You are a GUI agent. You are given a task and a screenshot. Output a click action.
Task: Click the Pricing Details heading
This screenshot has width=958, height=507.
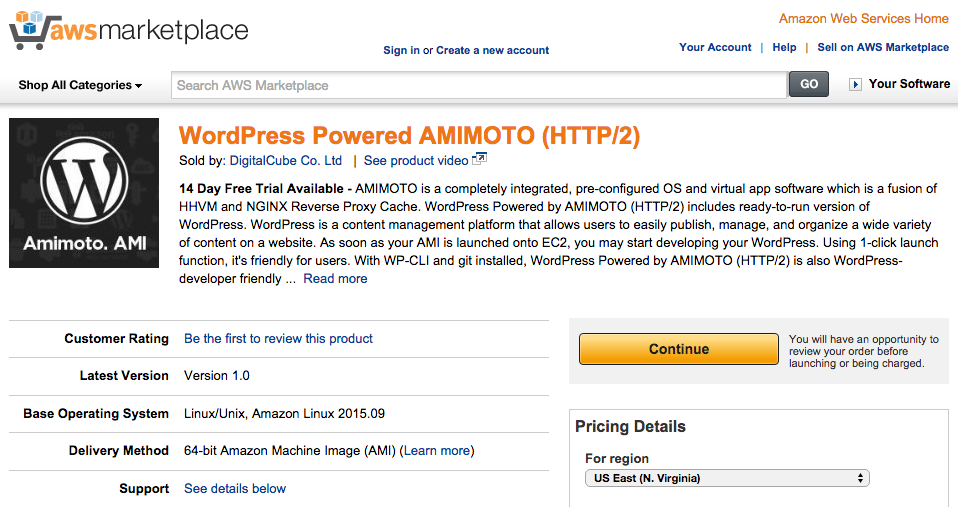tap(631, 426)
